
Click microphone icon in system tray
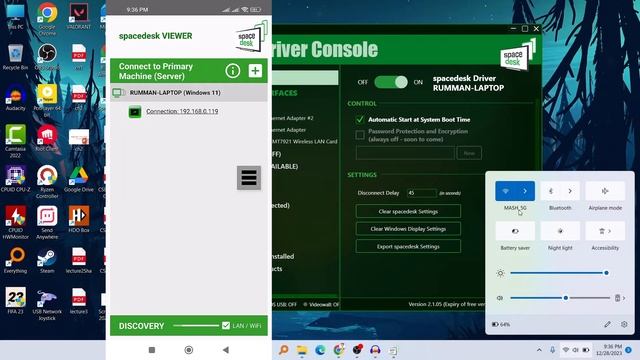coord(552,350)
